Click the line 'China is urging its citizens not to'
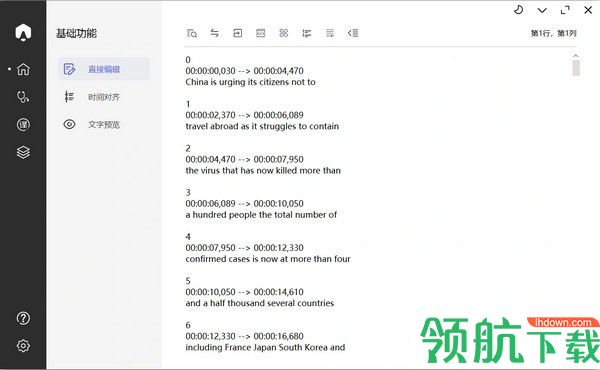This screenshot has height=370, width=600. coord(251,82)
